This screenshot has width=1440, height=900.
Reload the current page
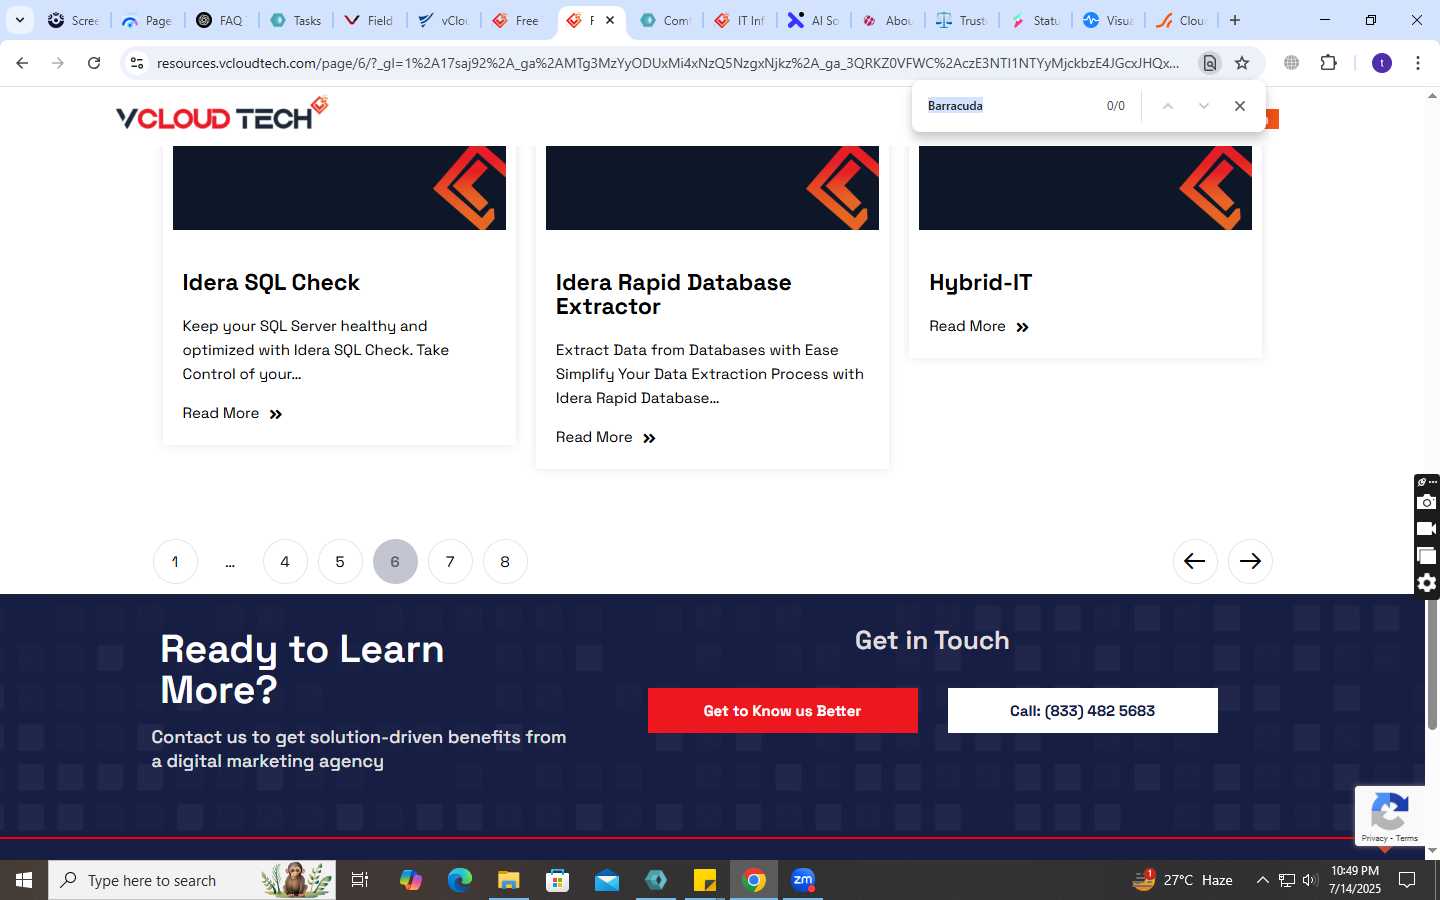click(x=94, y=63)
